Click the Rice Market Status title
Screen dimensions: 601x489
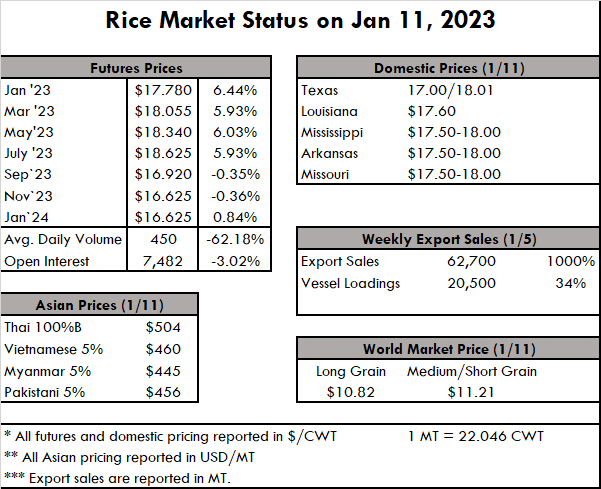(x=300, y=20)
